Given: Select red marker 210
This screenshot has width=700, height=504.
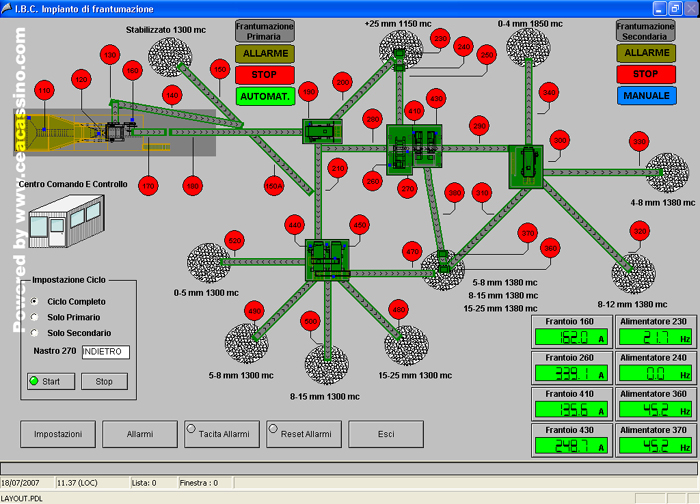Looking at the screenshot, I should [x=338, y=168].
